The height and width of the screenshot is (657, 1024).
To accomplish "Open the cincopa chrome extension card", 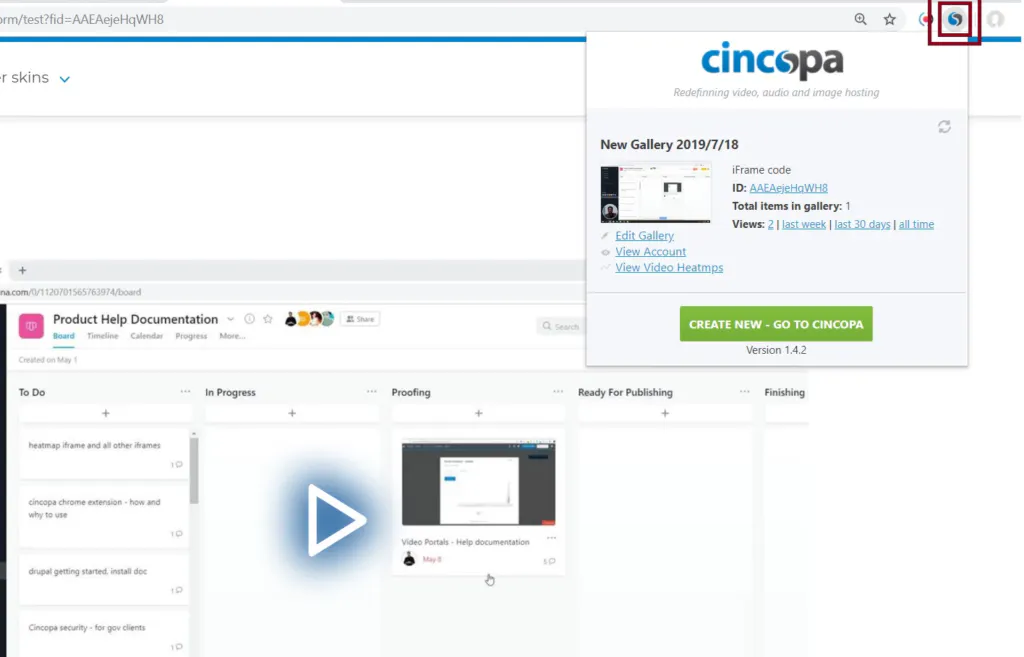I will pyautogui.click(x=104, y=516).
